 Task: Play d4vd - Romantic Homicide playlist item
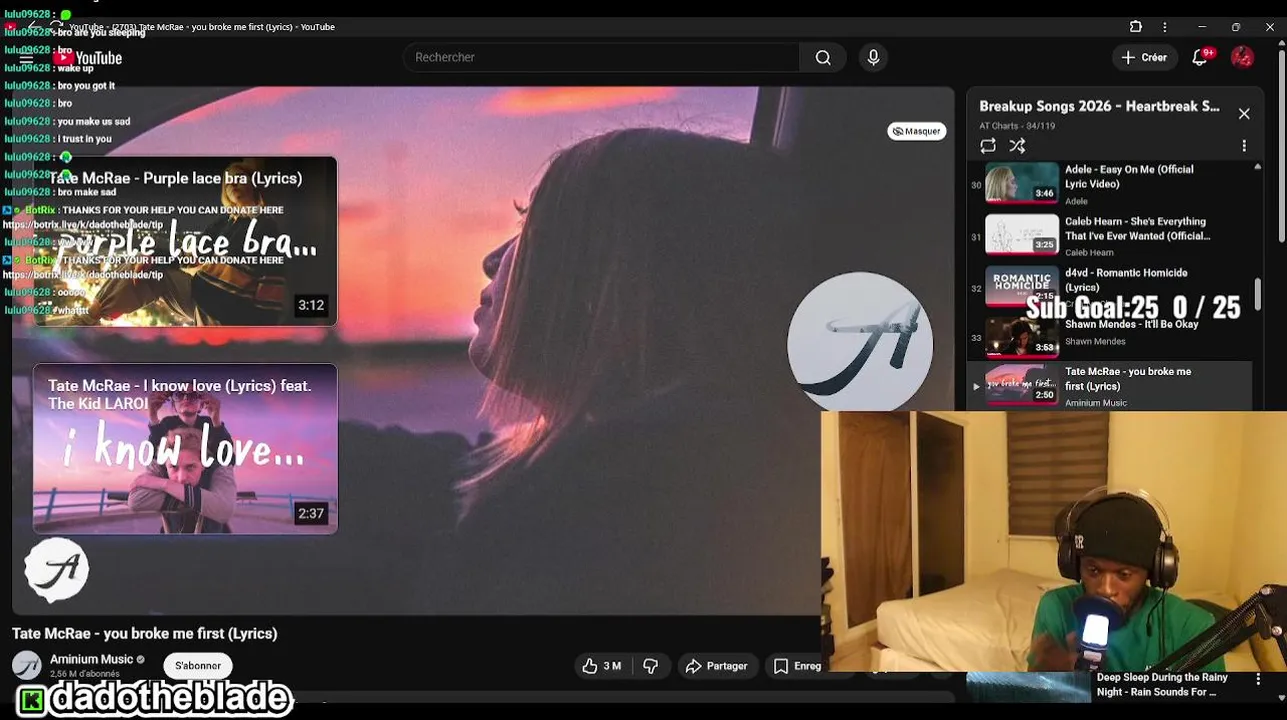pyautogui.click(x=1110, y=287)
